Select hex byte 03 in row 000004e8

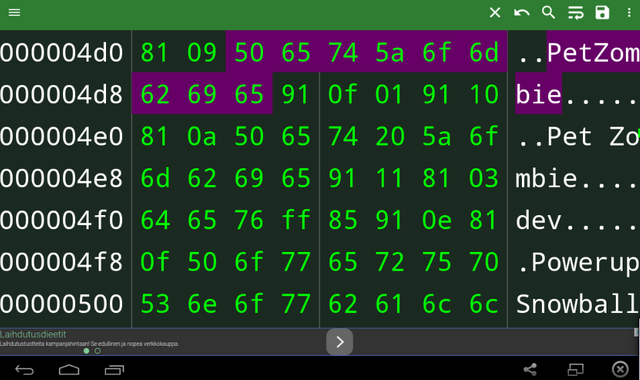click(x=484, y=178)
